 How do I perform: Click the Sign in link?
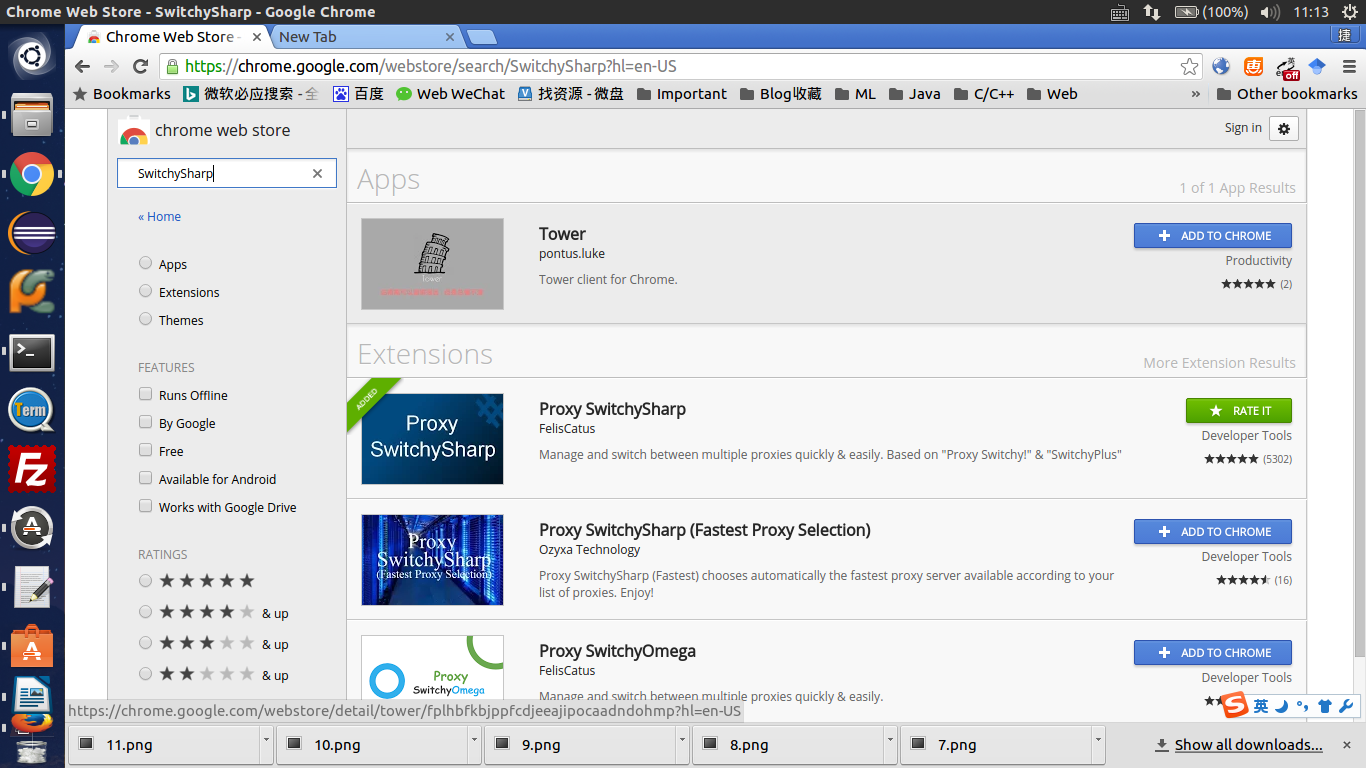1243,128
